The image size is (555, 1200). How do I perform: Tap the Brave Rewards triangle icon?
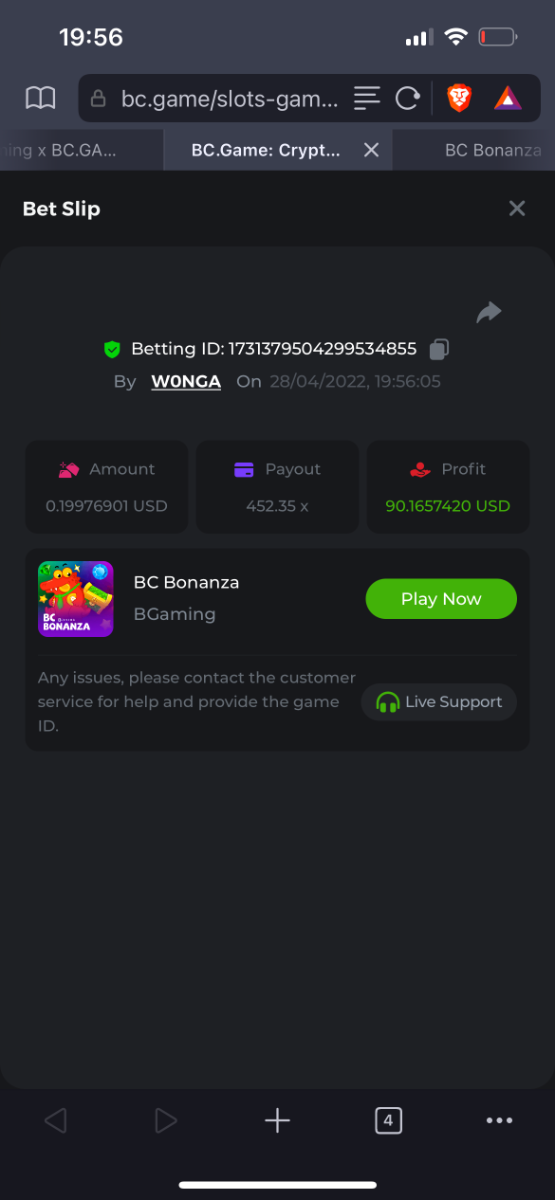(x=507, y=98)
